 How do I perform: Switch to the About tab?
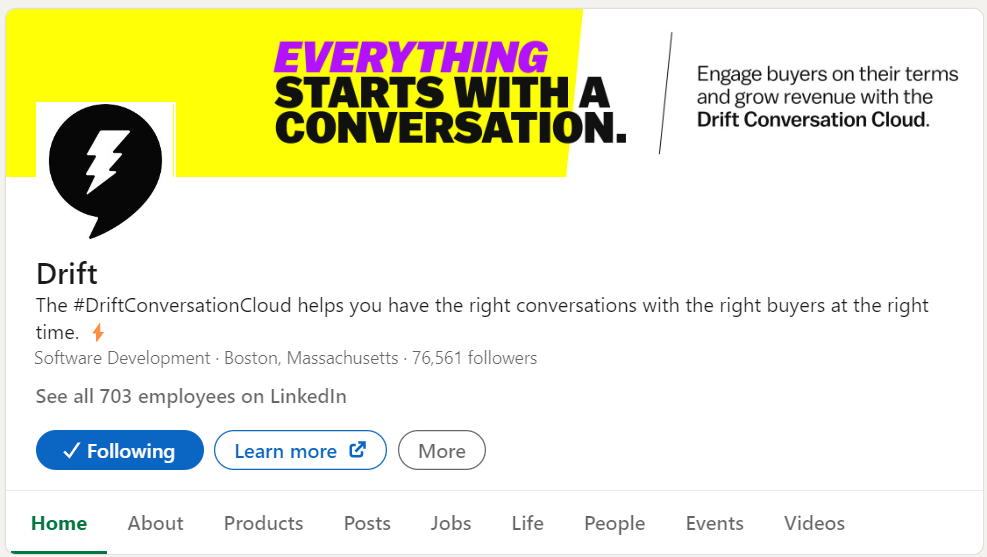[x=155, y=523]
